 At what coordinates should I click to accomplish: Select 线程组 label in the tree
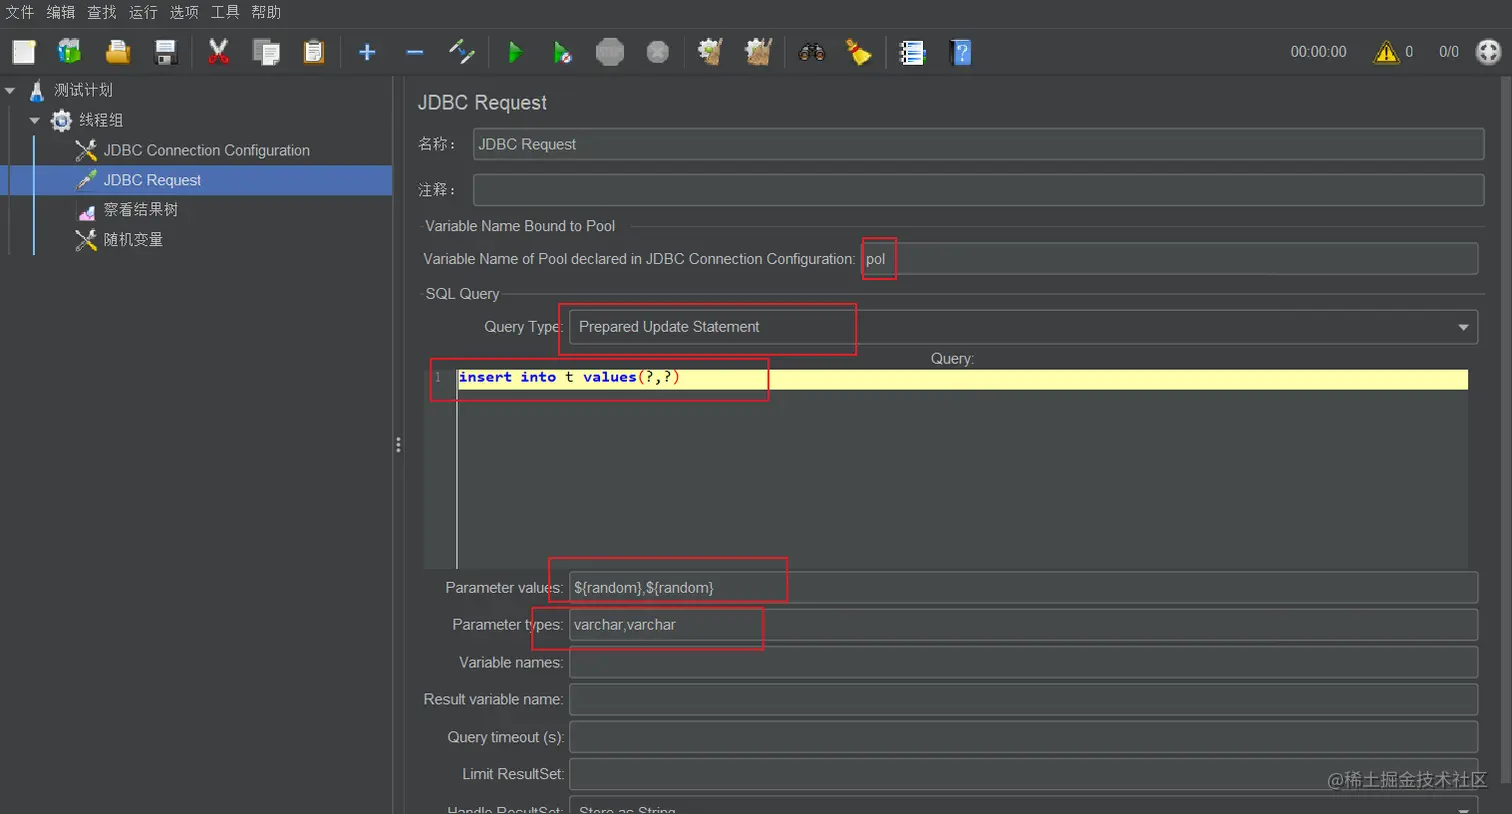[x=101, y=120]
